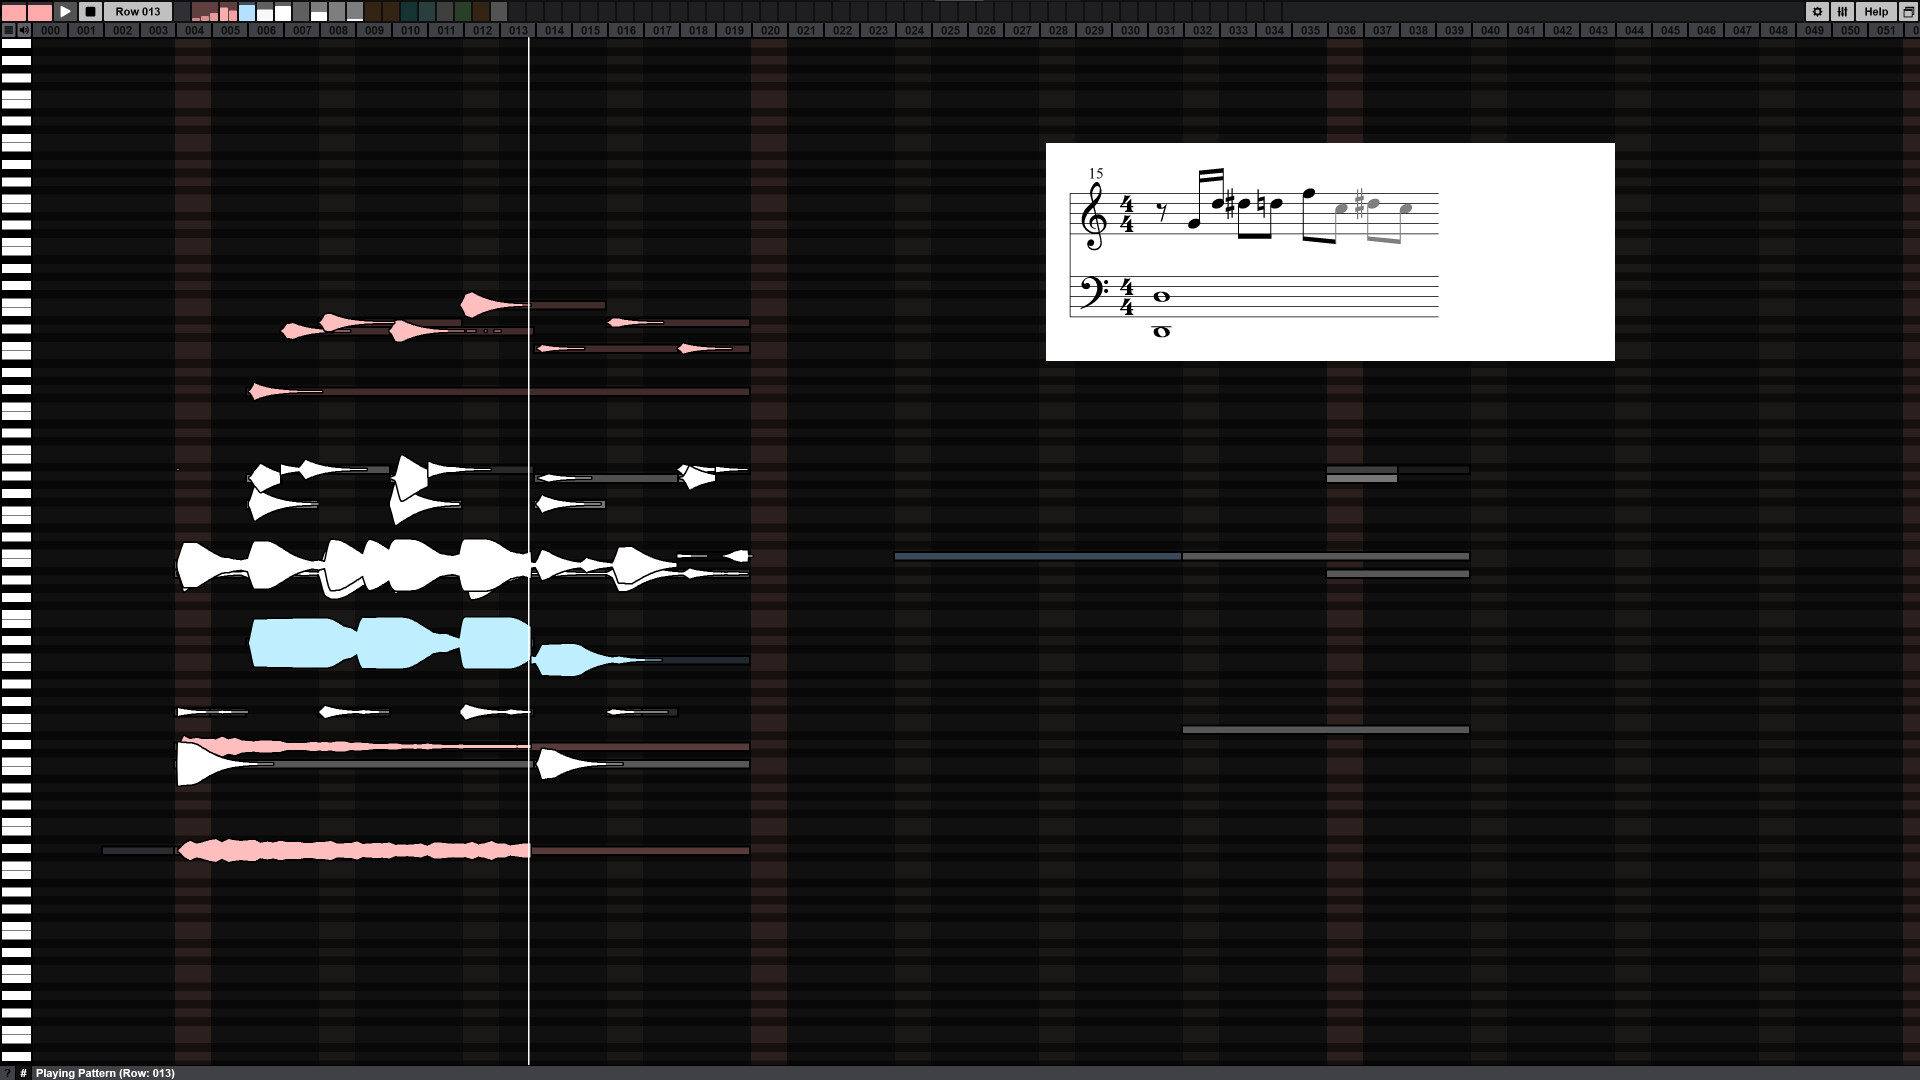Click the speaker audio icon above the piano roll
1920x1080 pixels.
24,29
